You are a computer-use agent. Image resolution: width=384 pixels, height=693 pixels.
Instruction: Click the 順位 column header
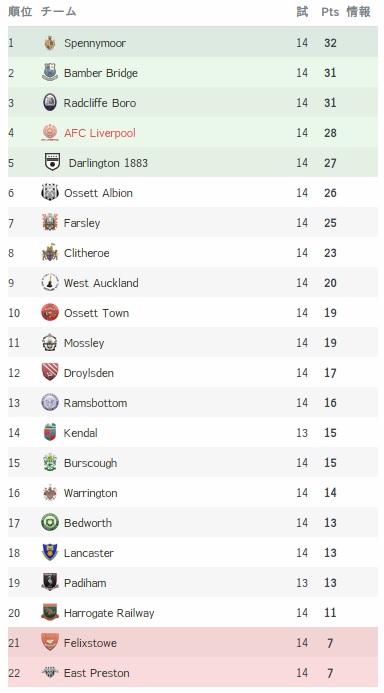(20, 11)
